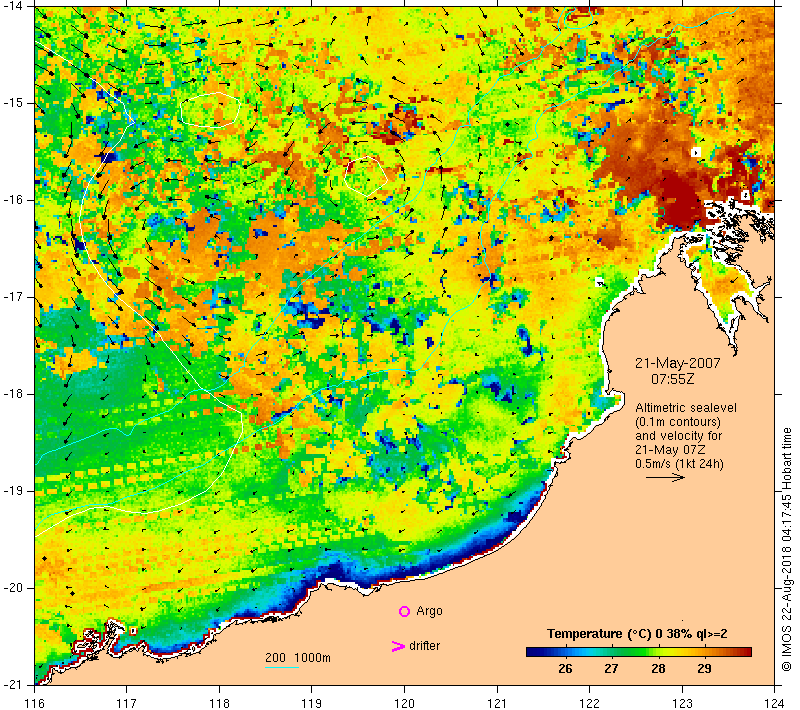Click the 'Altimetric sealevel' caption line
800x710 pixels.
(x=686, y=408)
